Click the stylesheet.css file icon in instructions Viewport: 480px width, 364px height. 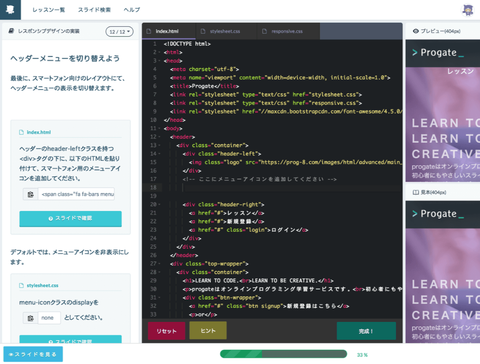(22, 286)
